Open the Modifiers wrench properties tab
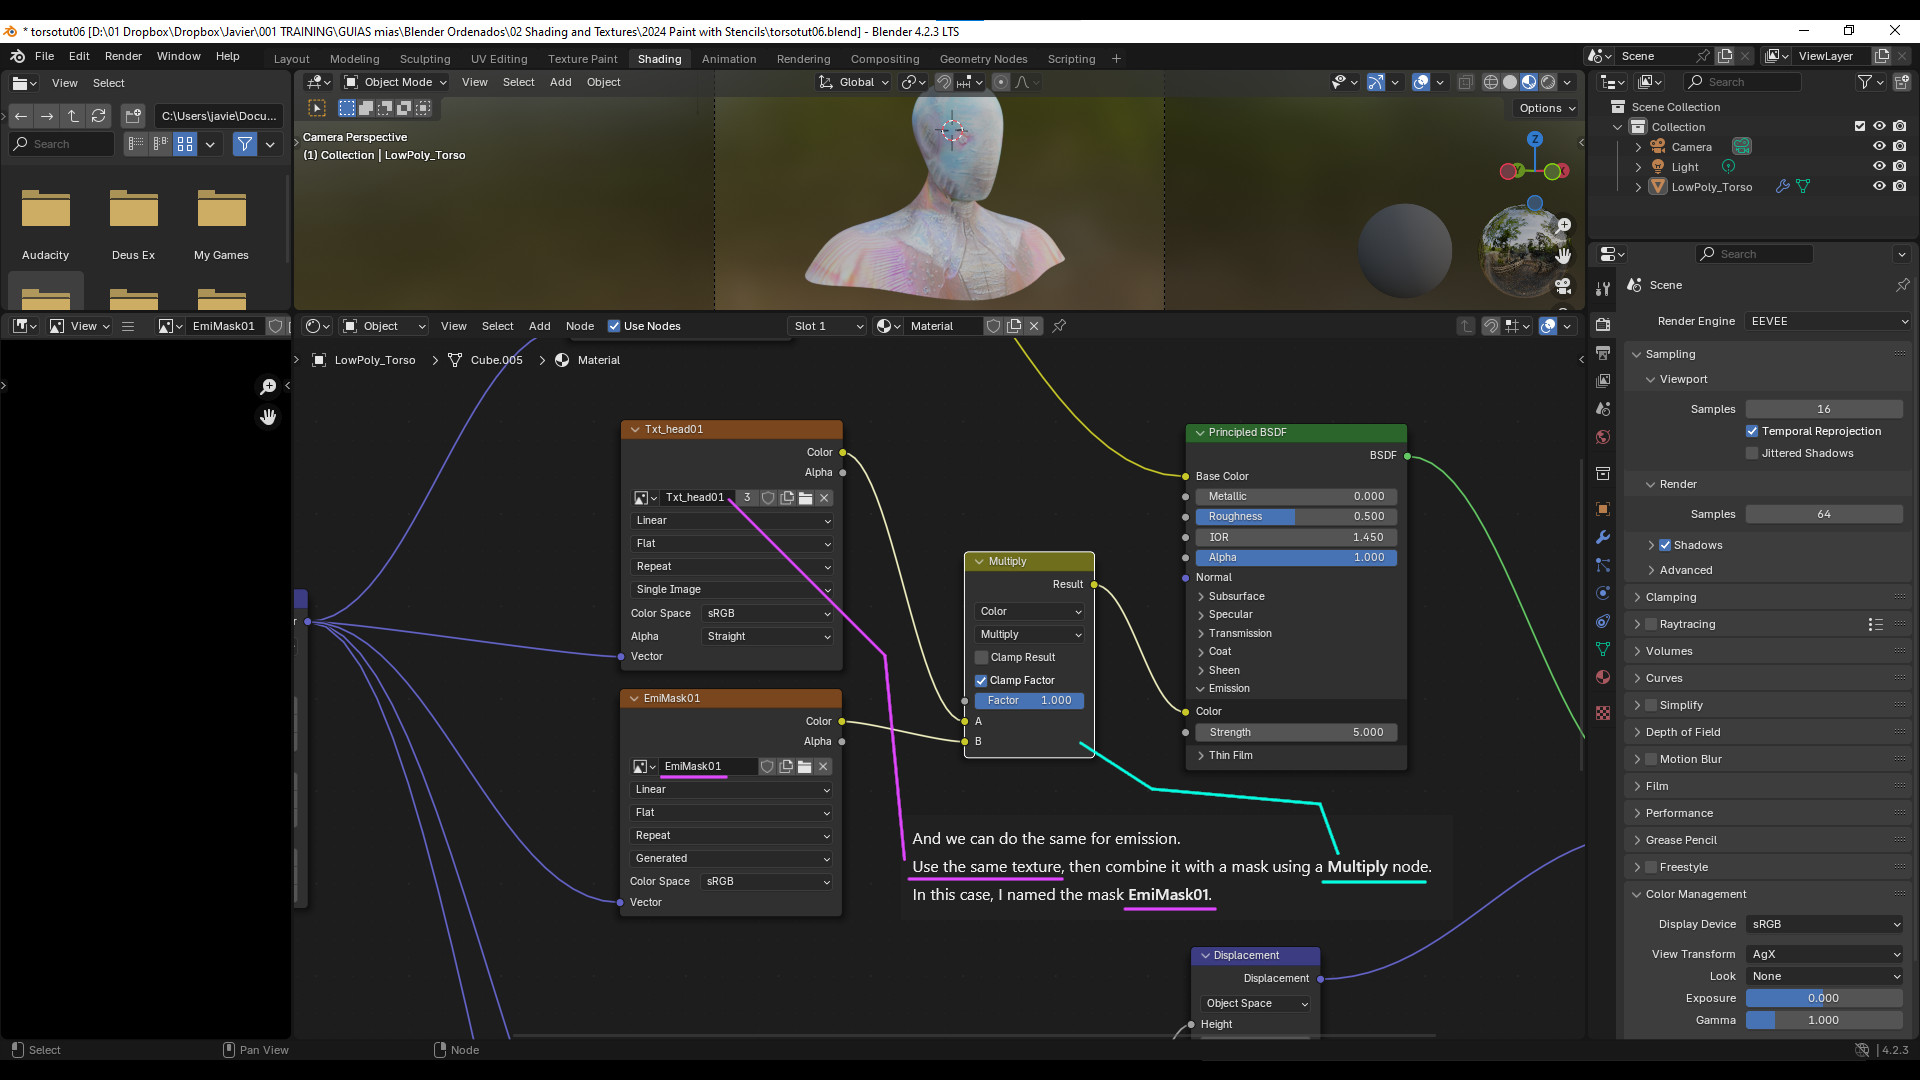The height and width of the screenshot is (1080, 1920). point(1603,537)
